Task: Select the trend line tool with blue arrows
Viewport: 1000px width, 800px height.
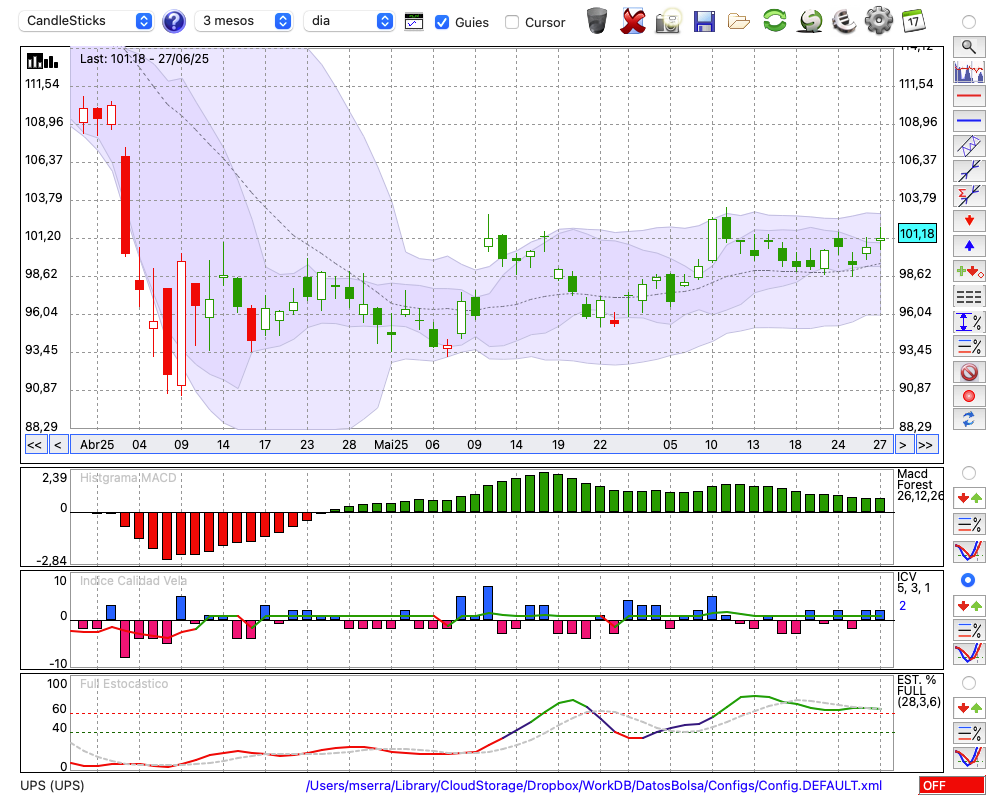Action: click(x=969, y=171)
